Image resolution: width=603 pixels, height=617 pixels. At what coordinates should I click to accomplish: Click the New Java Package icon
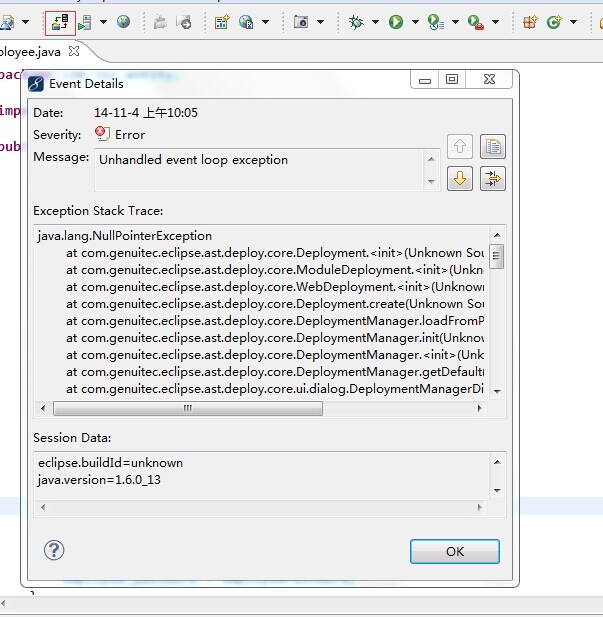pyautogui.click(x=530, y=22)
